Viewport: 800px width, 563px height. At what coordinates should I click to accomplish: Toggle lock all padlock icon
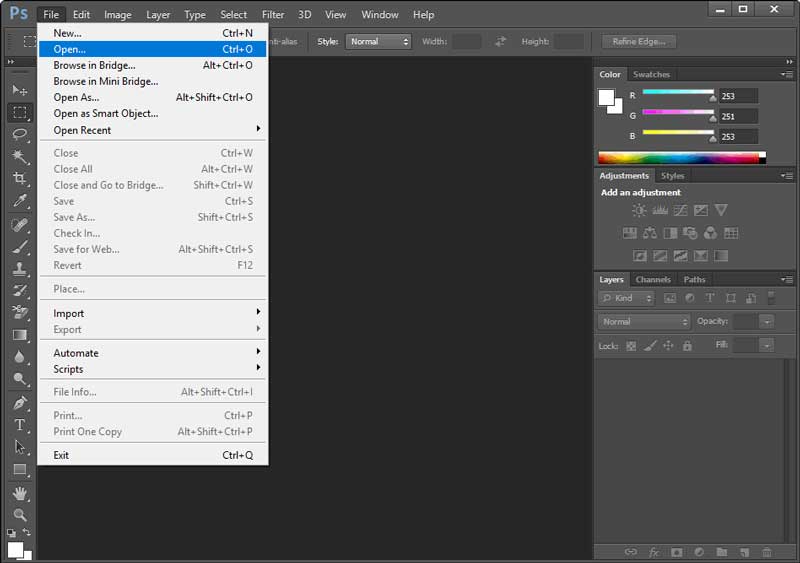point(689,346)
